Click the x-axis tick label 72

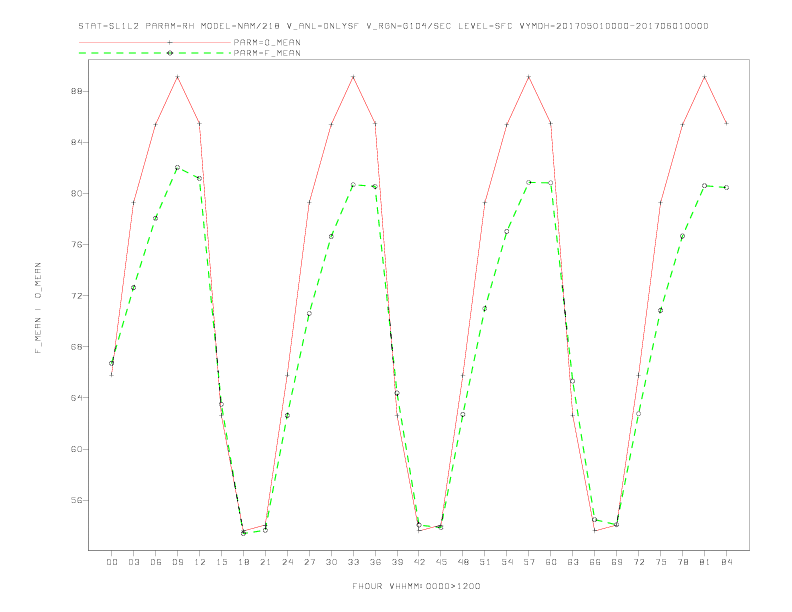point(639,562)
